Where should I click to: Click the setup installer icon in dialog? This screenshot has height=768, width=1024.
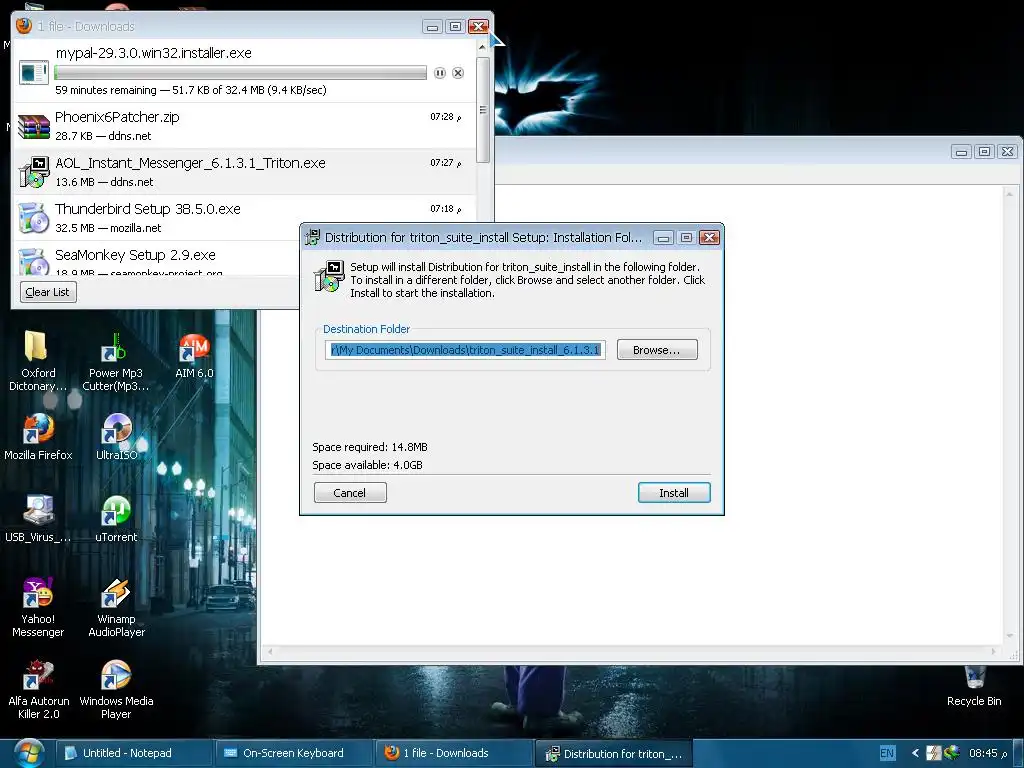point(328,276)
